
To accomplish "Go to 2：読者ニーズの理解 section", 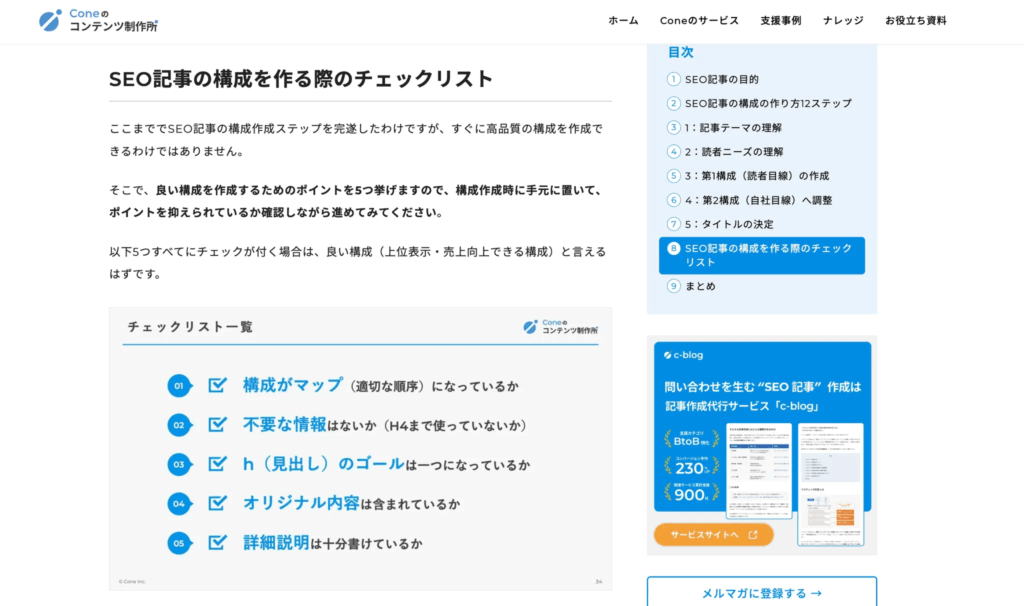I will 733,152.
